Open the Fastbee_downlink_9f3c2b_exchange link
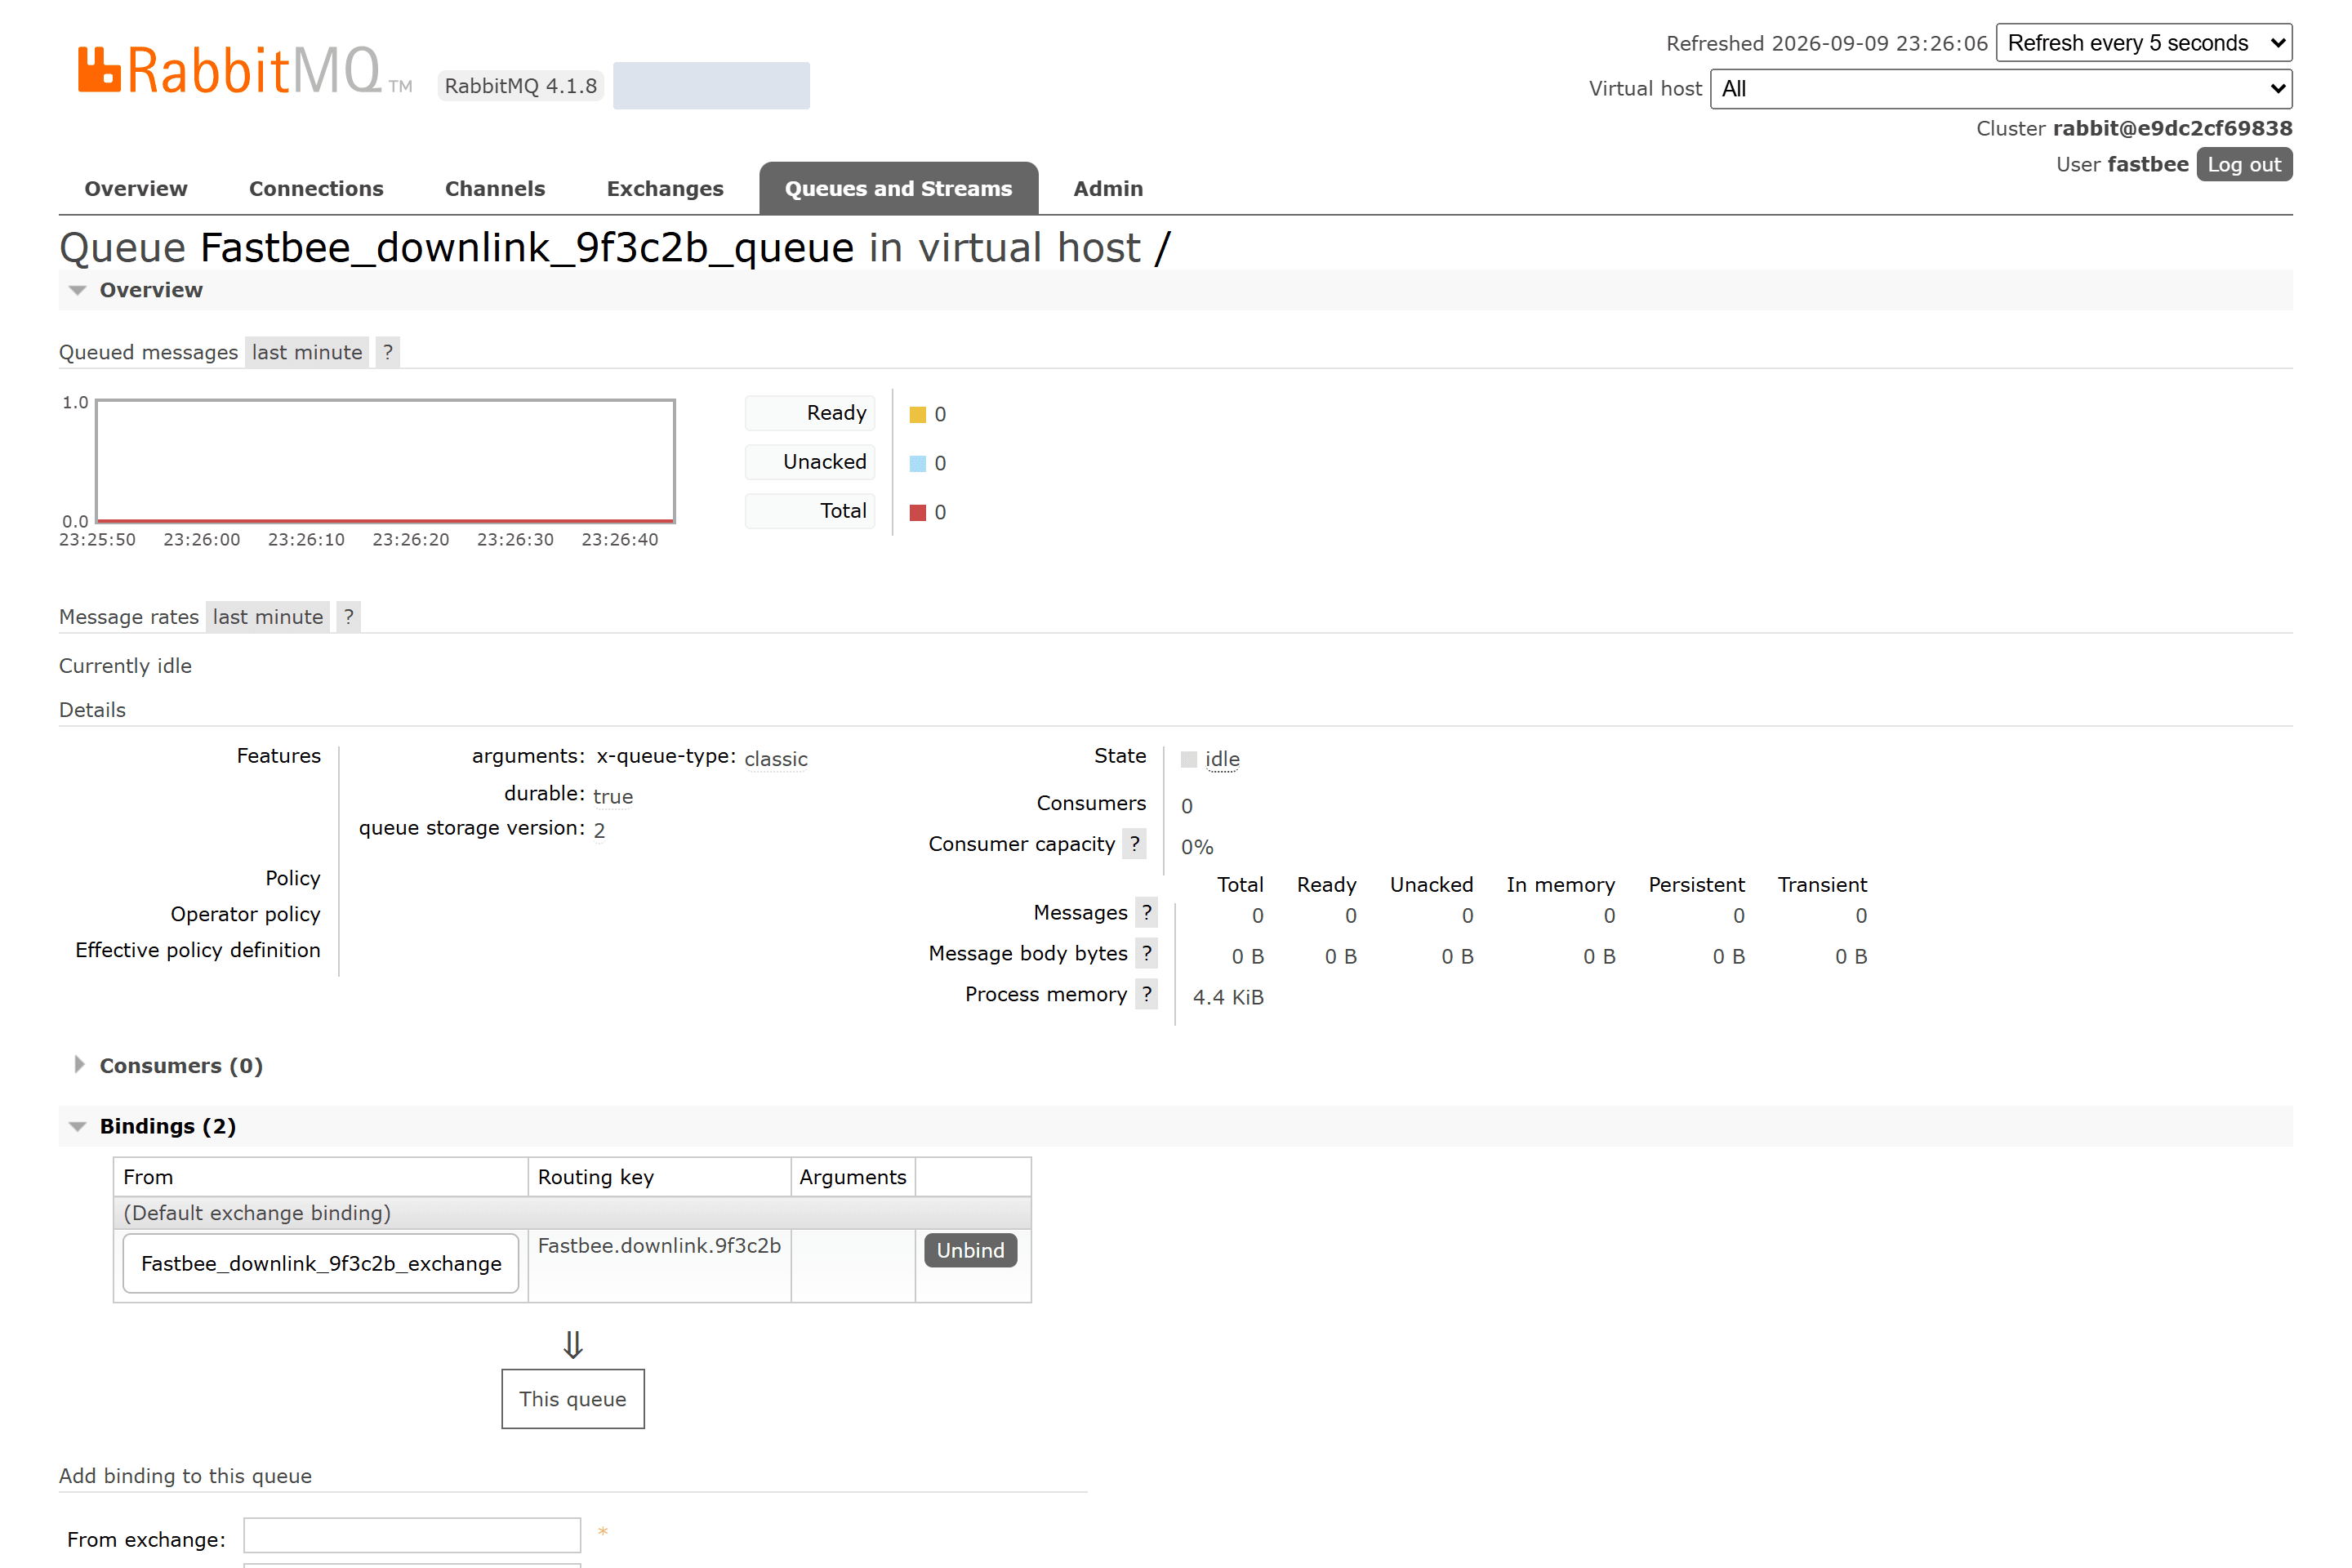This screenshot has width=2352, height=1568. point(321,1263)
